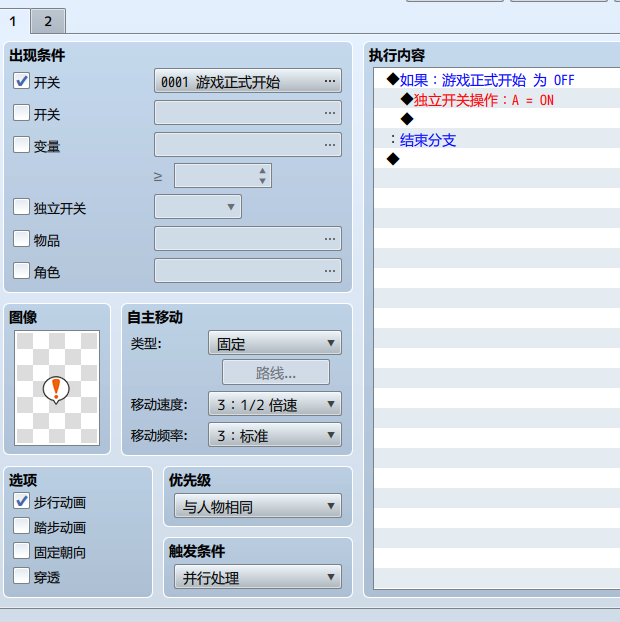Switch to event page tab 2
Image resolution: width=620 pixels, height=622 pixels.
[48, 21]
